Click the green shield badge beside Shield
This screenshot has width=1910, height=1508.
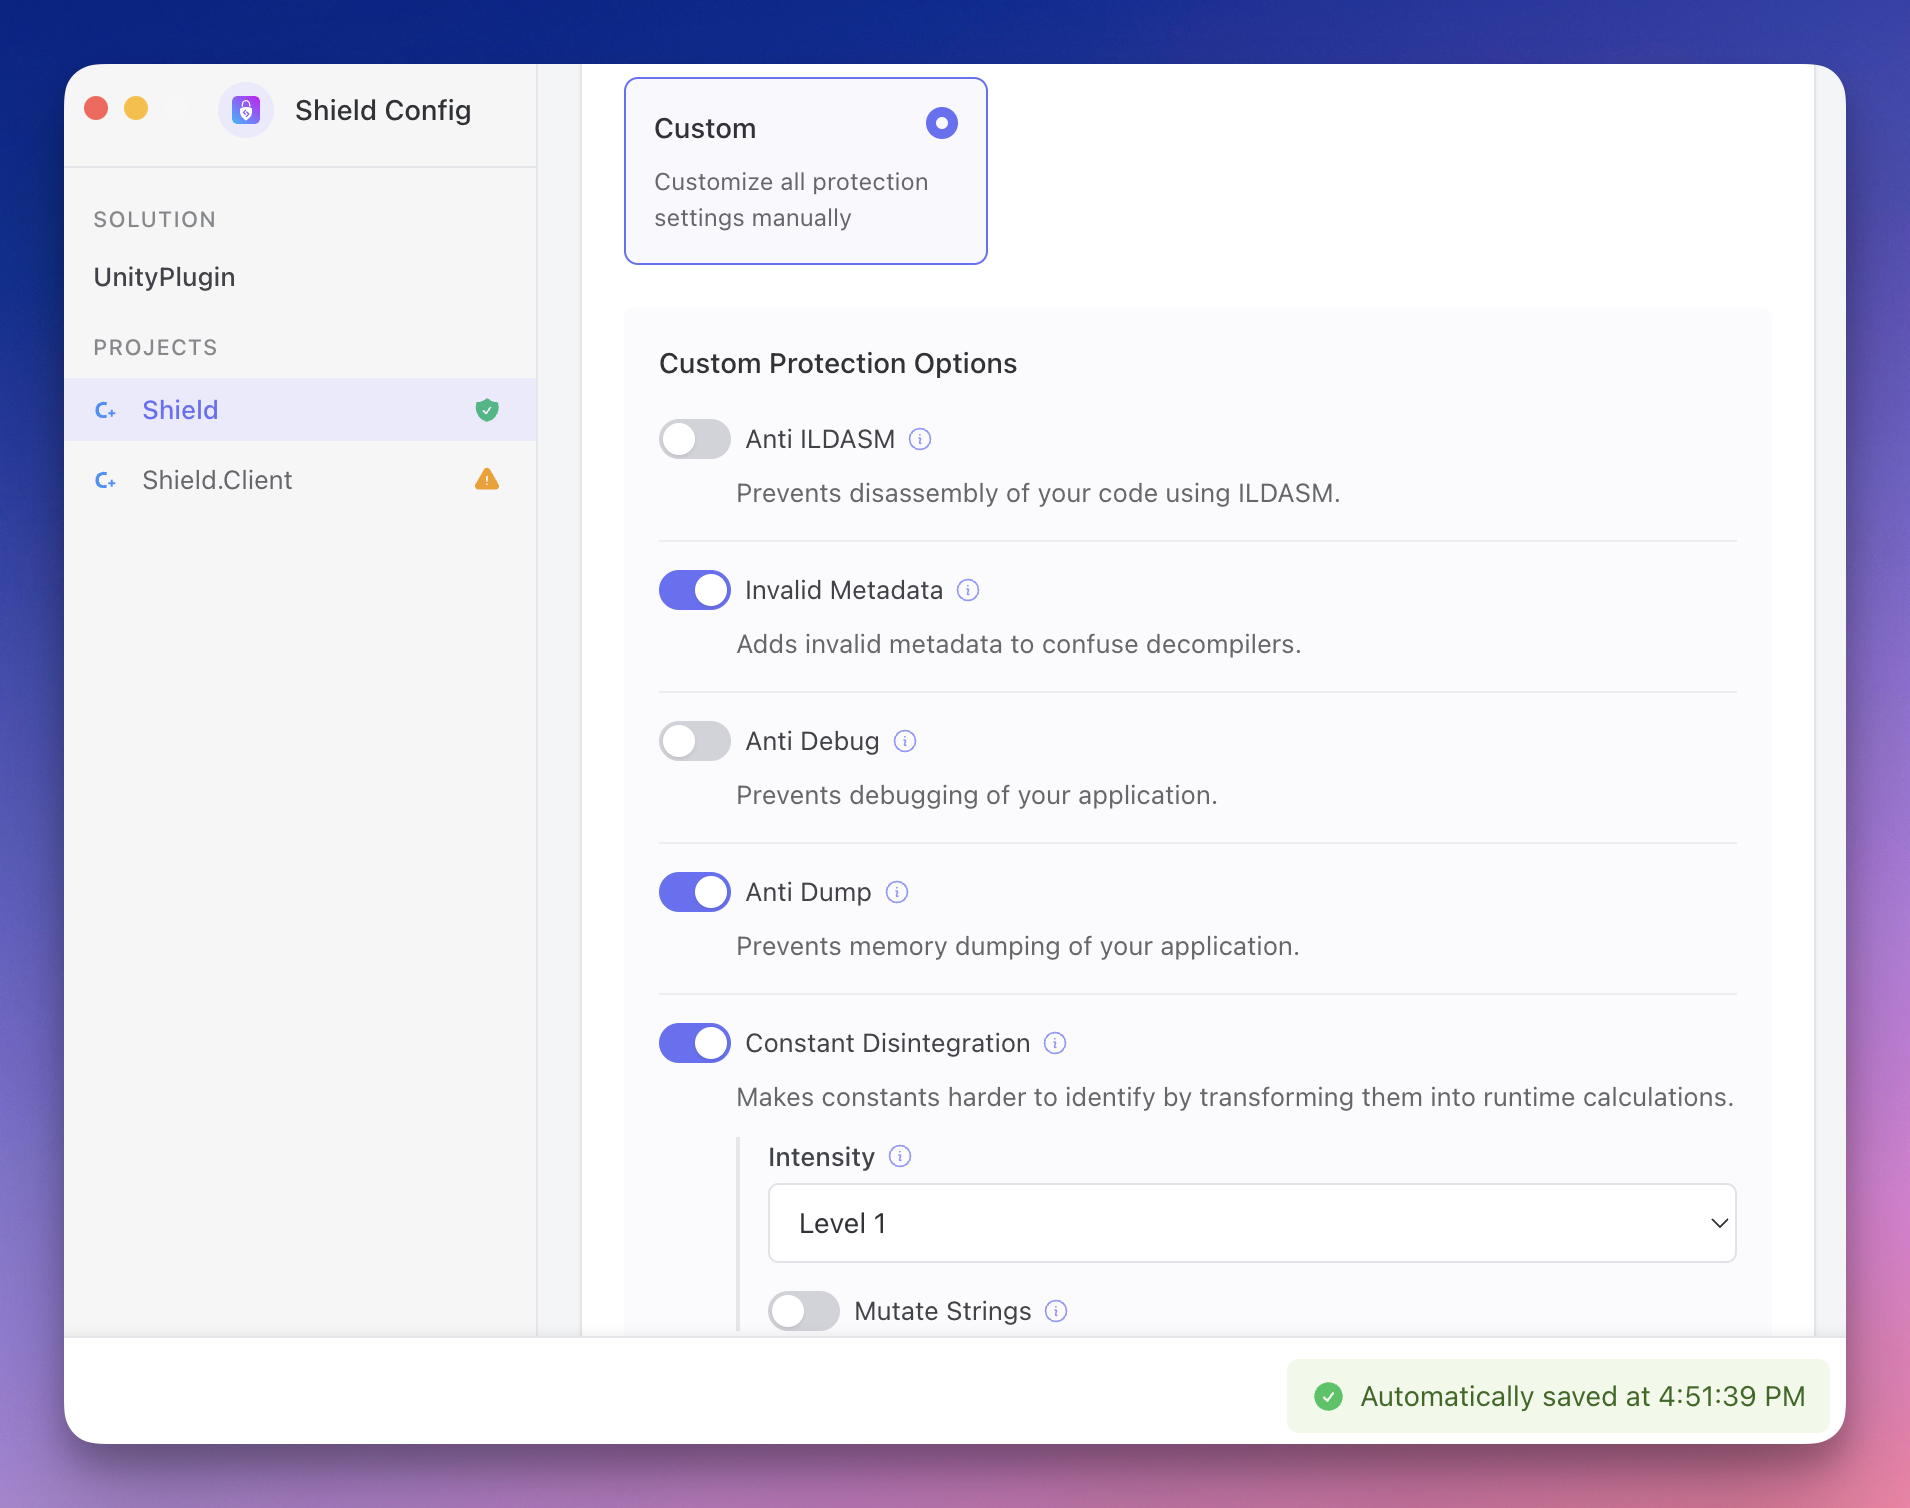(x=487, y=409)
